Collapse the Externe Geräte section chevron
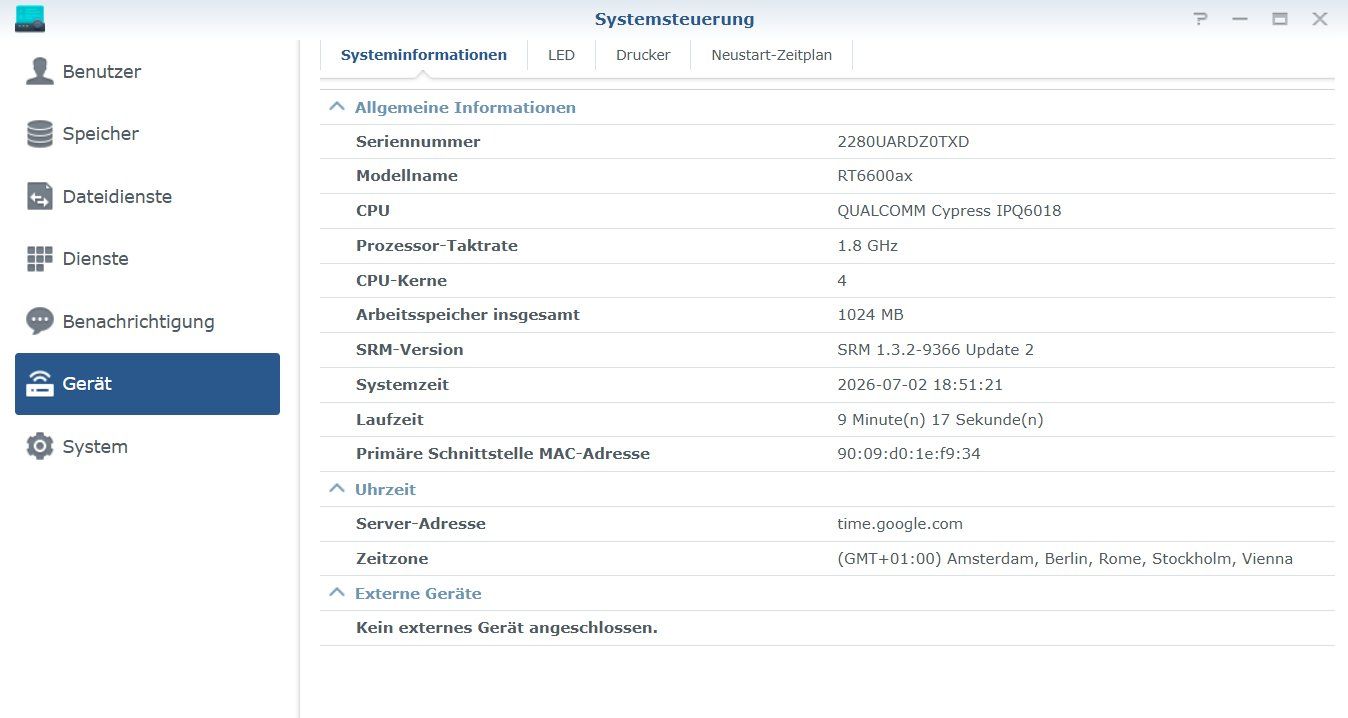1348x718 pixels. pos(337,593)
